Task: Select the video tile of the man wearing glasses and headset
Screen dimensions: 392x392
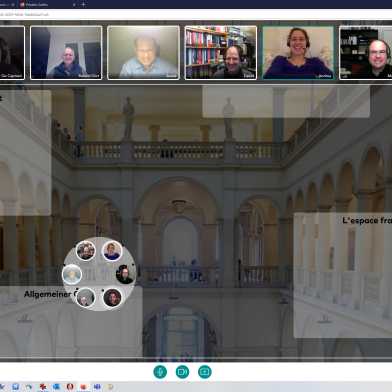Action: pos(366,53)
